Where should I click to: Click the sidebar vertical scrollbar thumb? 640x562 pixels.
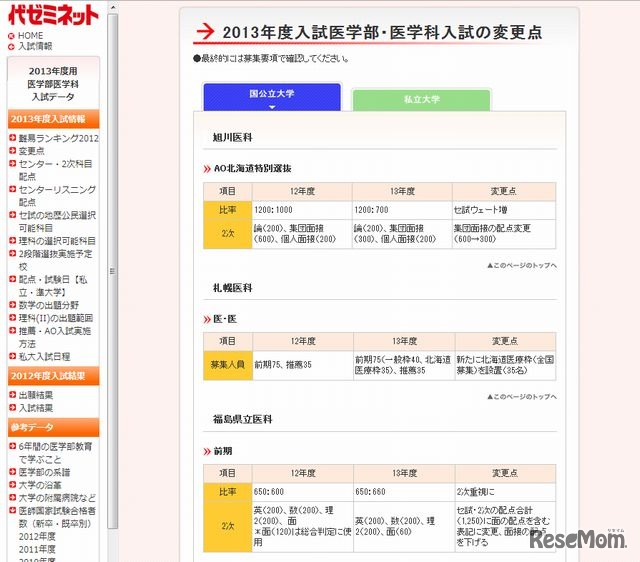click(113, 271)
